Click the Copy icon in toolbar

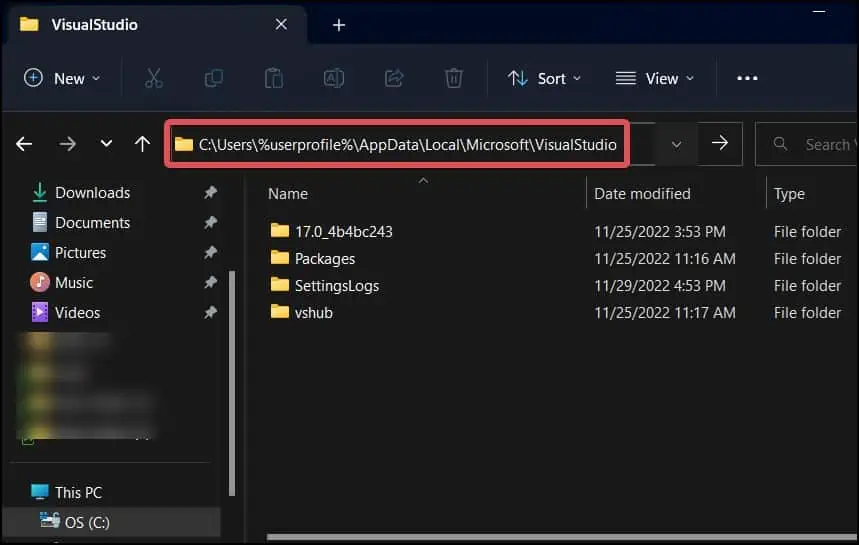(214, 78)
